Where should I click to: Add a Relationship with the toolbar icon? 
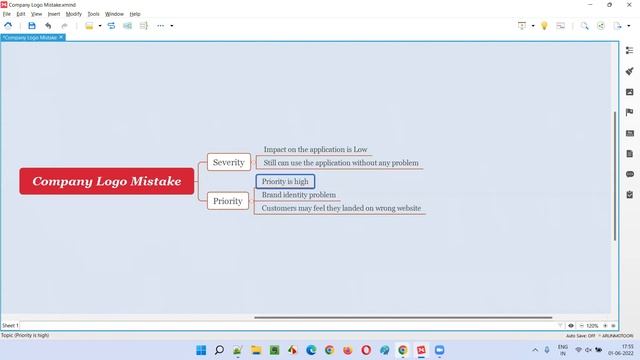coord(111,26)
